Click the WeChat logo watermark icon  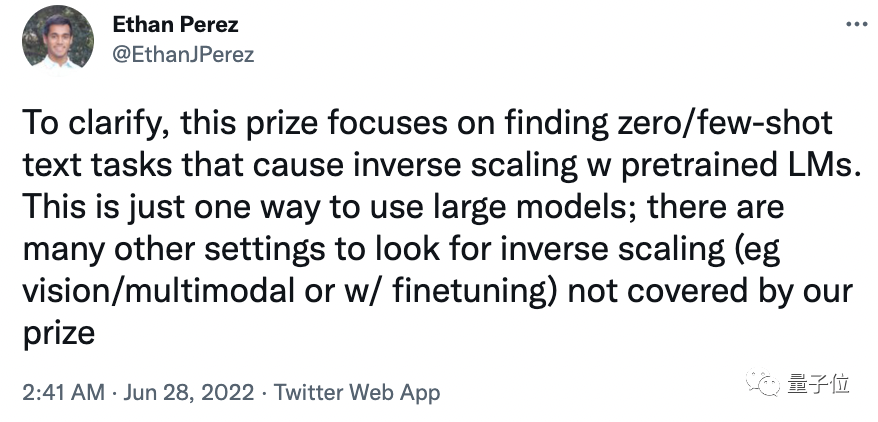pyautogui.click(x=771, y=385)
